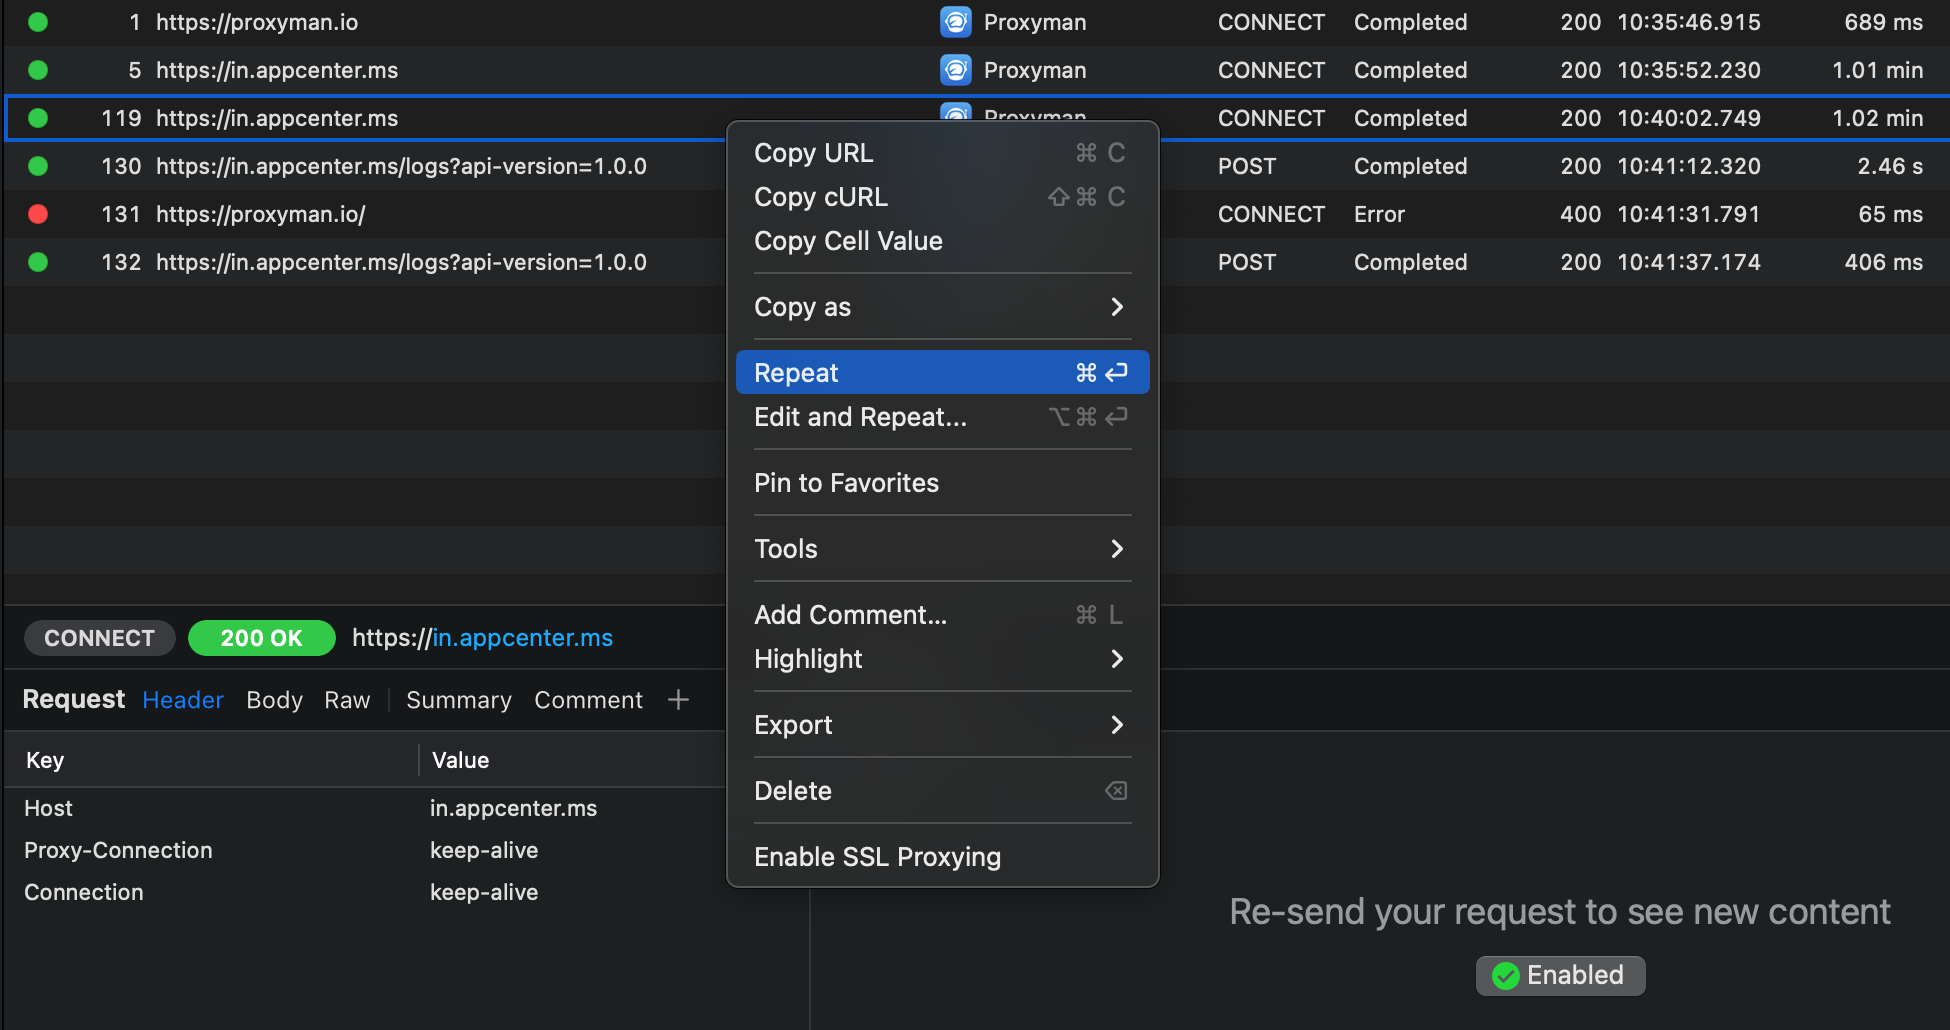Screen dimensions: 1950x1030
Task: Click the Error status cell of row 131
Action: pos(1379,214)
